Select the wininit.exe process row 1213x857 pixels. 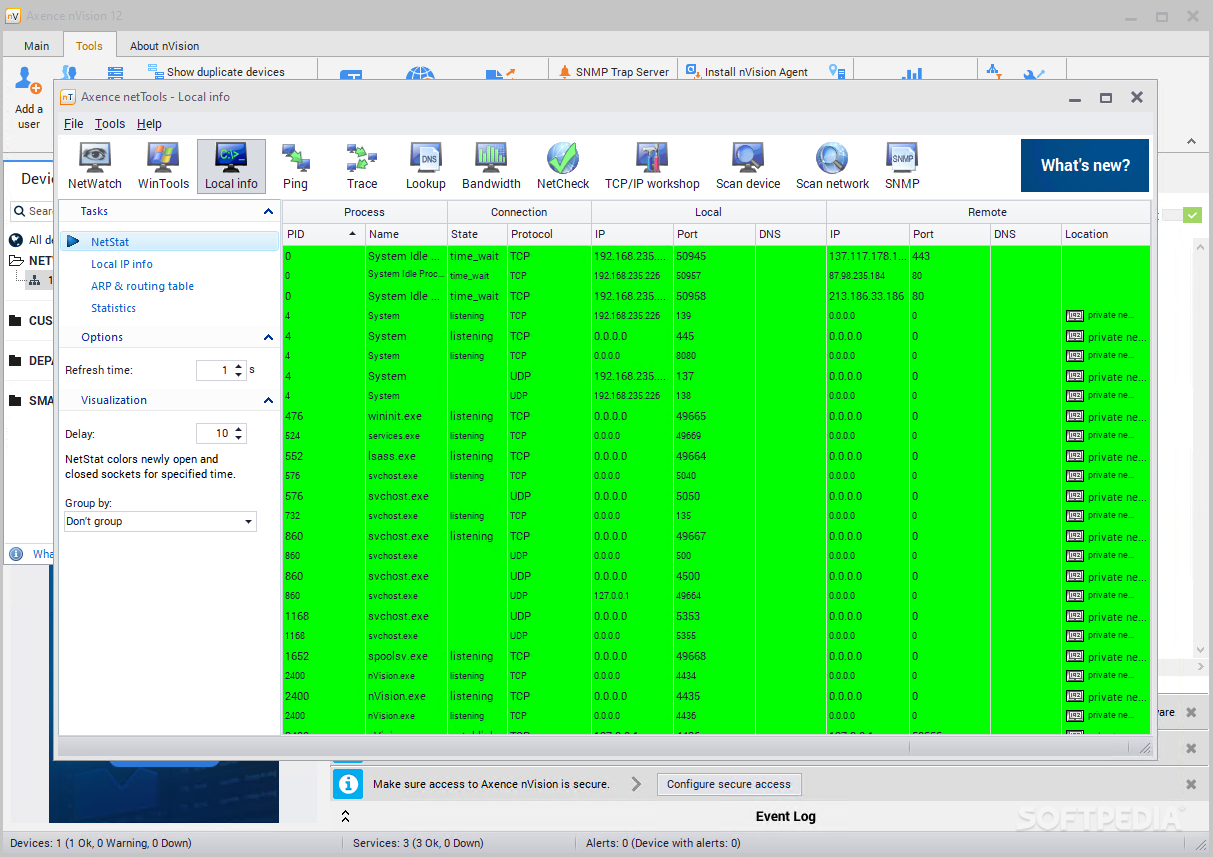(716, 416)
